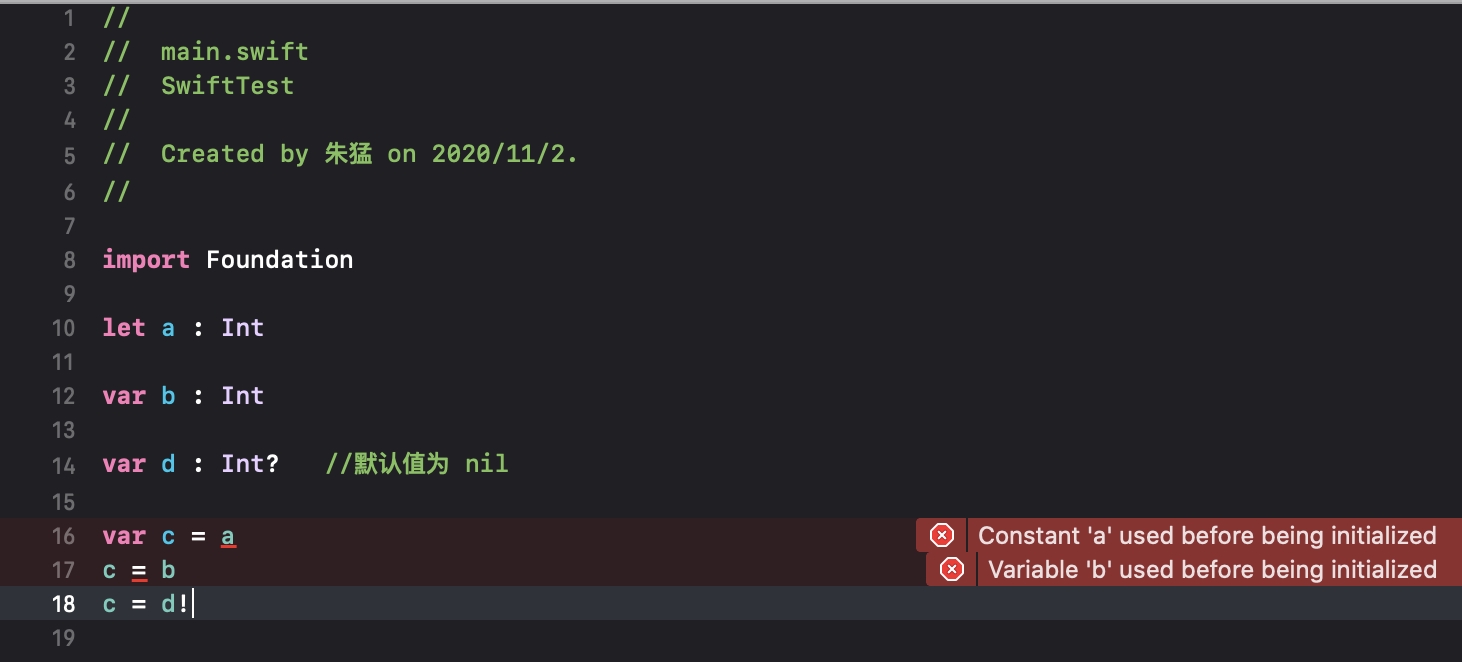Click the red-underlined '=' on line 17
Screen dimensions: 1462x662
click(x=139, y=571)
